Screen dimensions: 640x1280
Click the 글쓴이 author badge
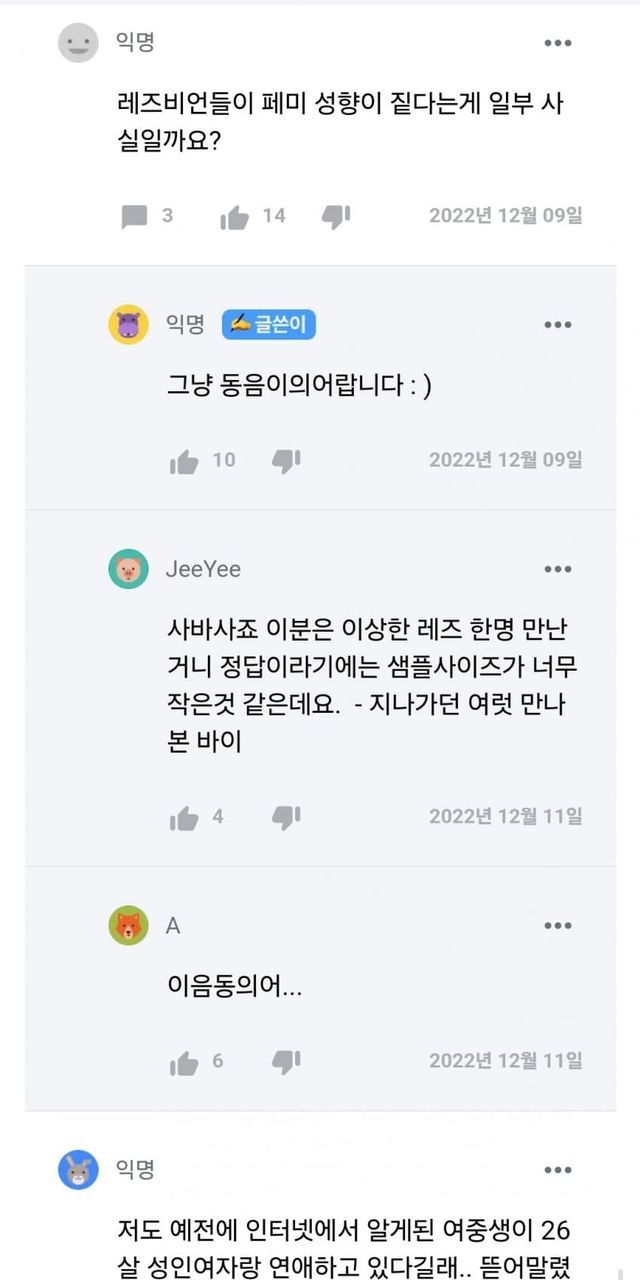(268, 324)
